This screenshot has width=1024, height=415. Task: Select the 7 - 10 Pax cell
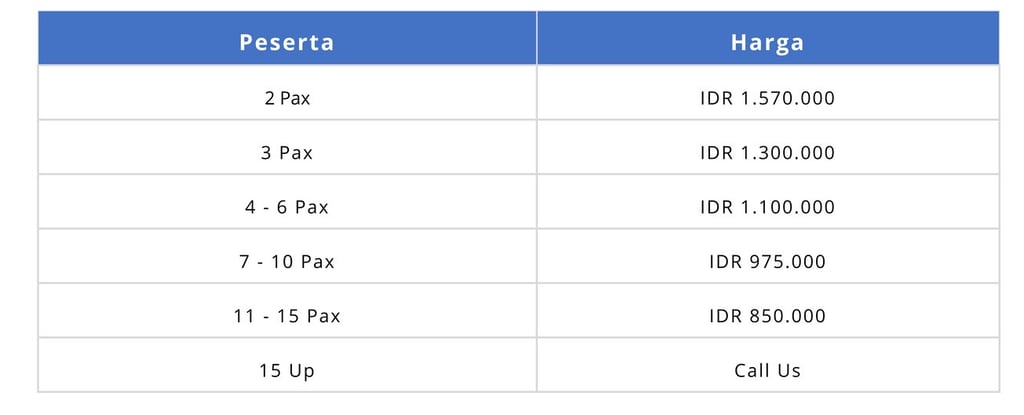point(287,256)
